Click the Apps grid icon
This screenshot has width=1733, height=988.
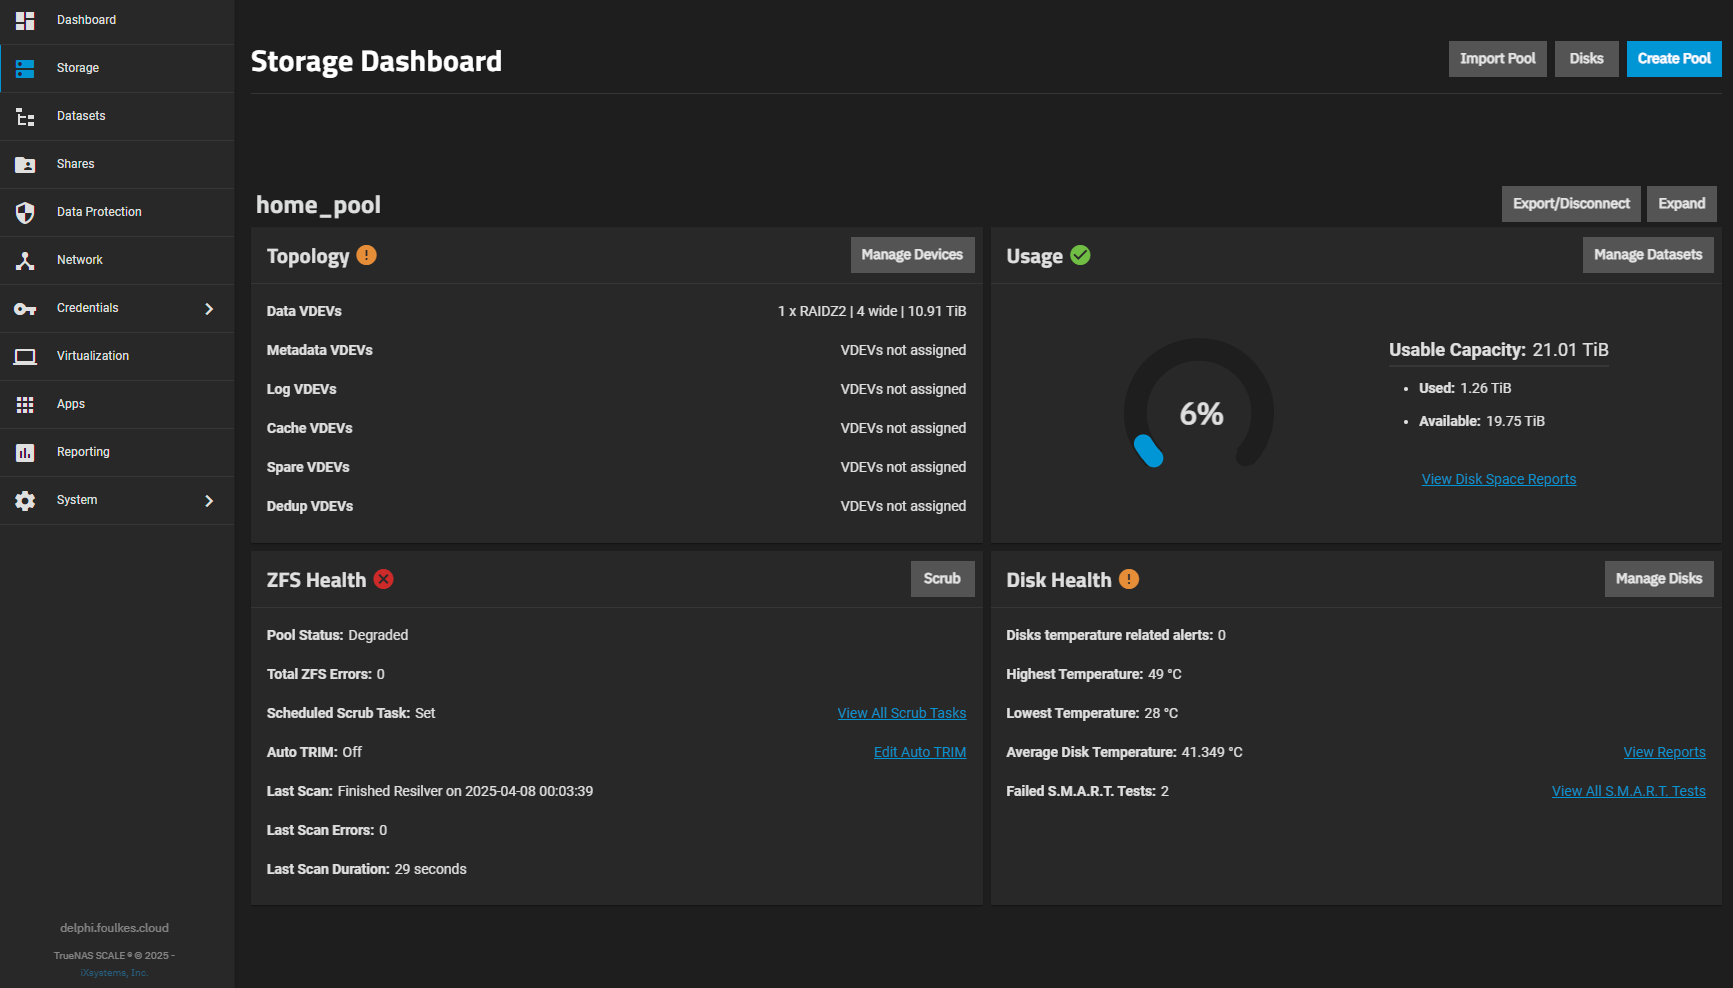(x=25, y=405)
